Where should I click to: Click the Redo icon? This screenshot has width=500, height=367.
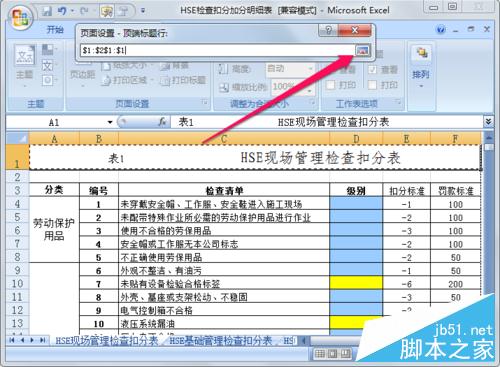point(84,12)
